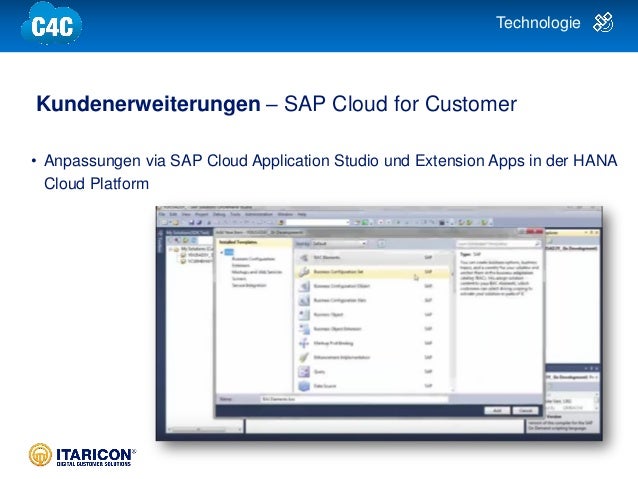Click the Kundenerweiterungen heading text
The image size is (638, 479).
click(148, 103)
